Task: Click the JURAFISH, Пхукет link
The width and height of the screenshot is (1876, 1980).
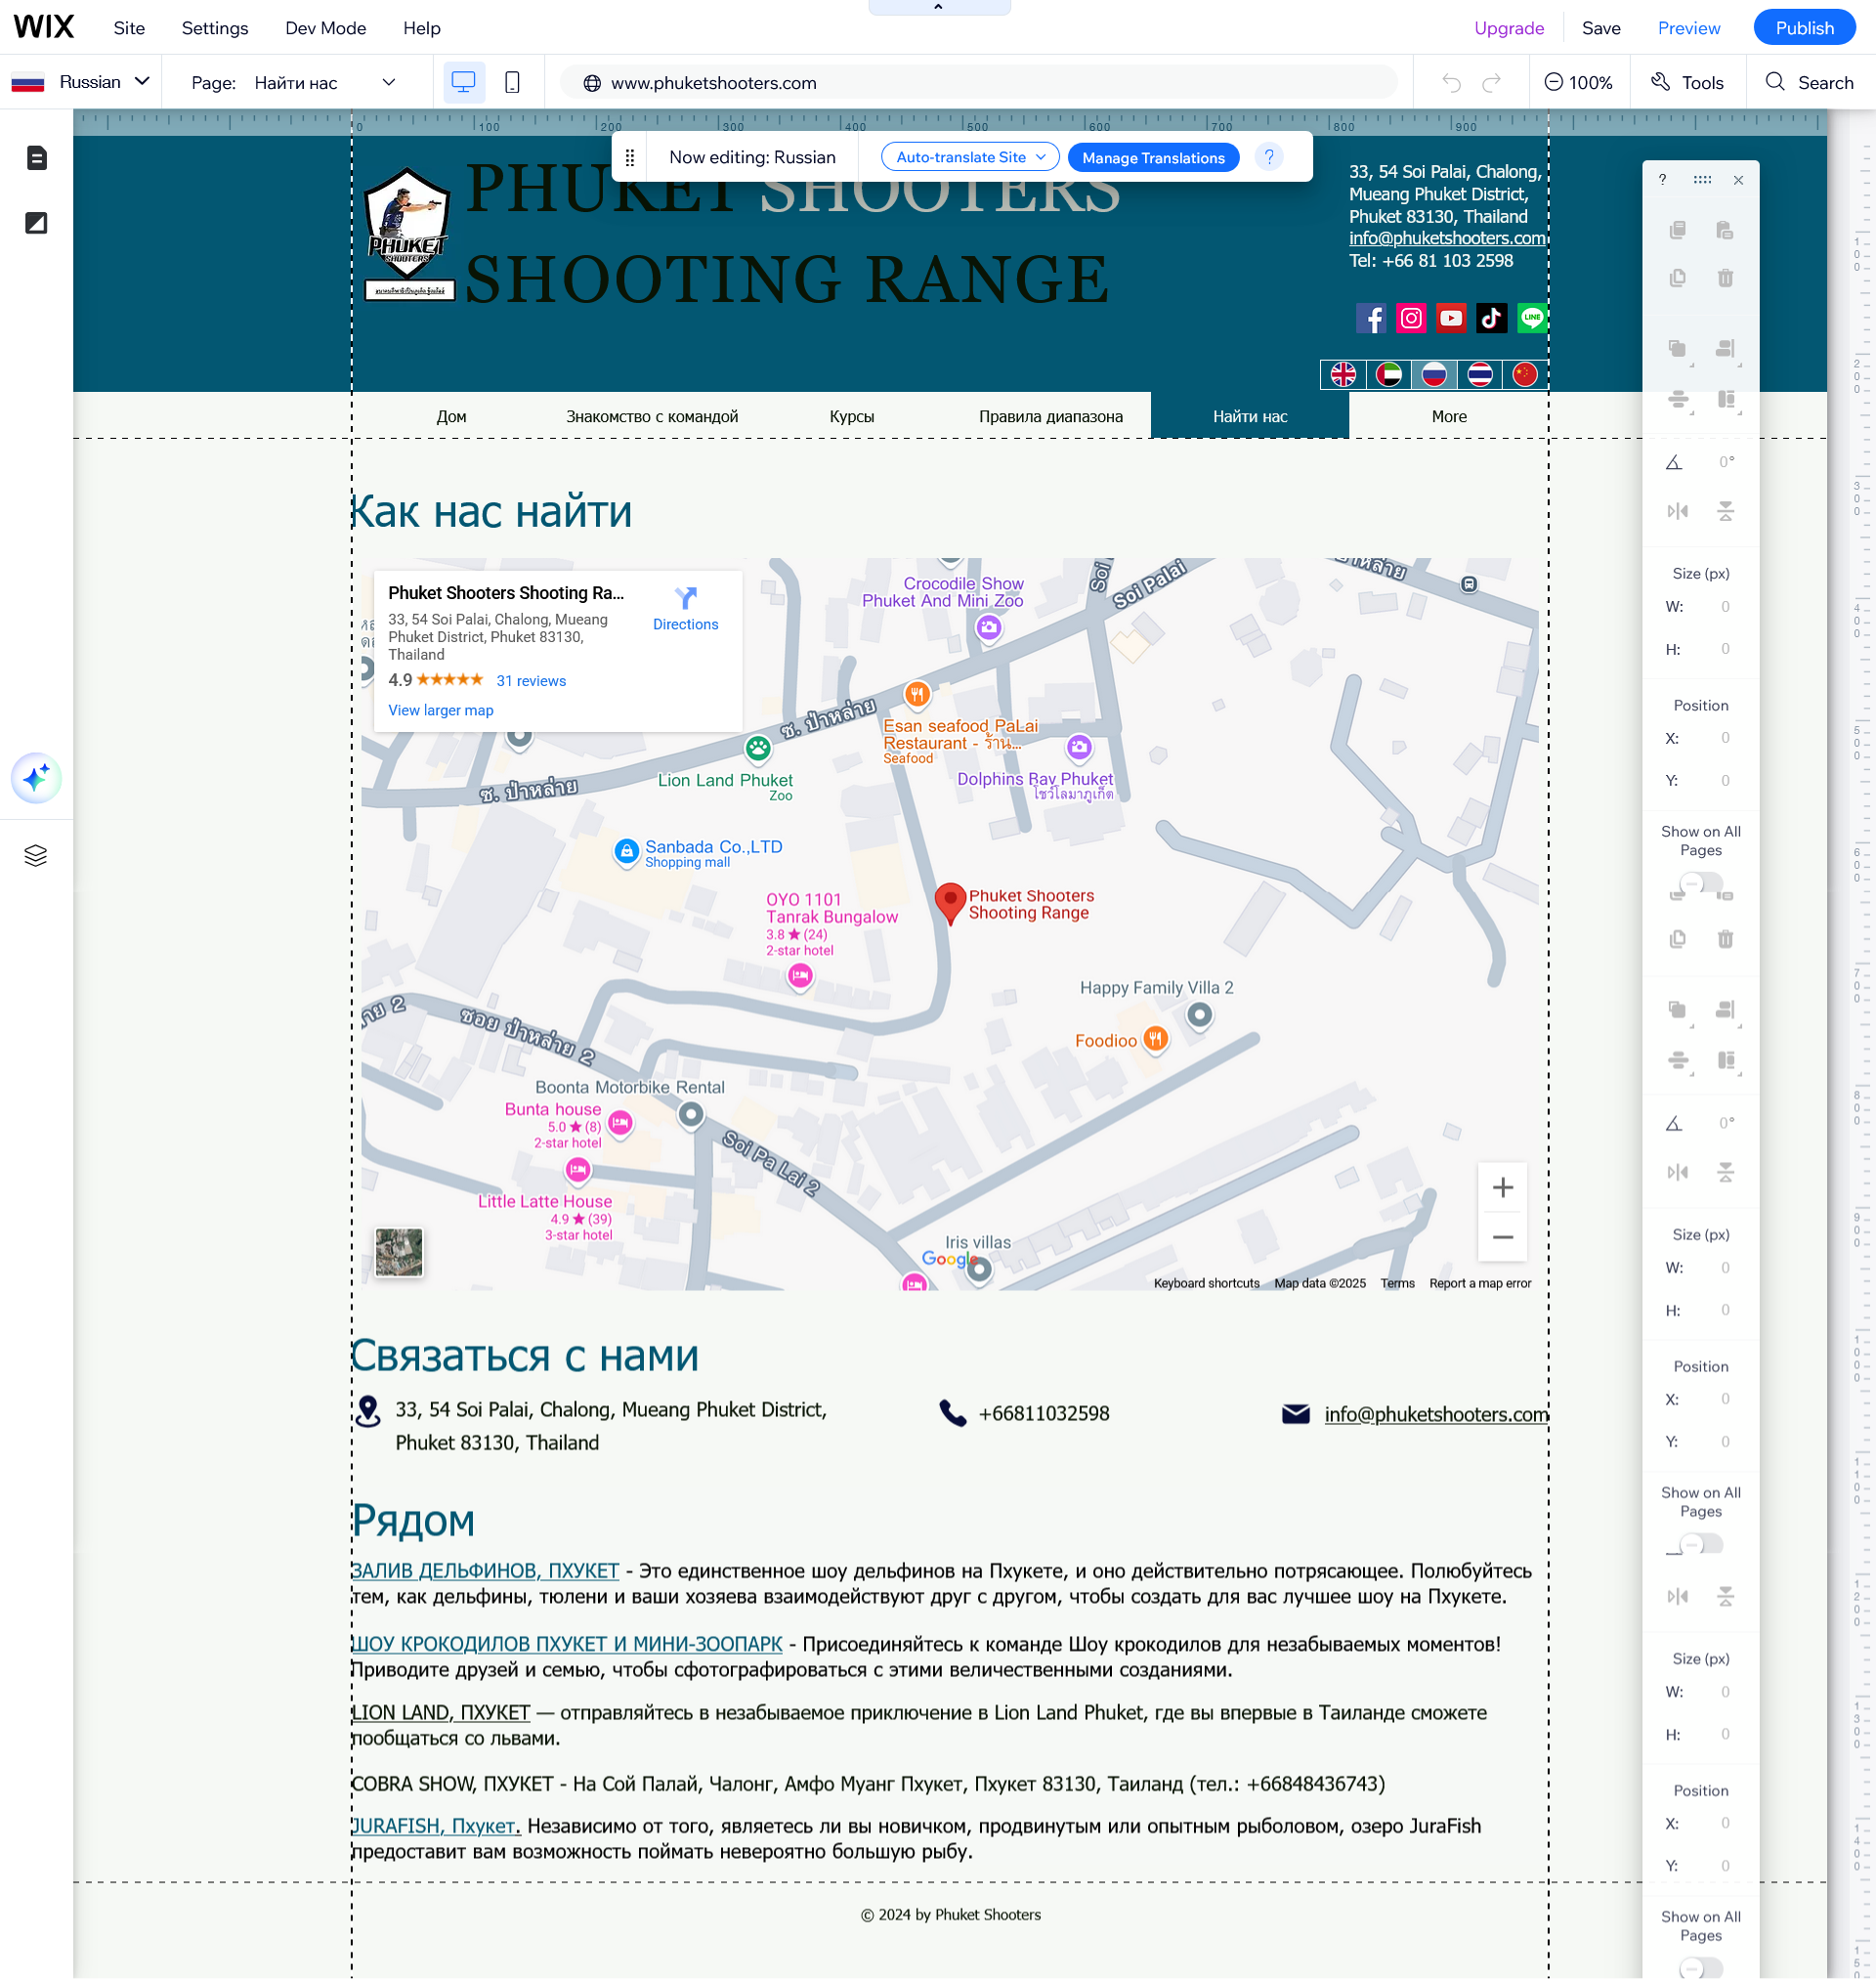Action: click(436, 1826)
